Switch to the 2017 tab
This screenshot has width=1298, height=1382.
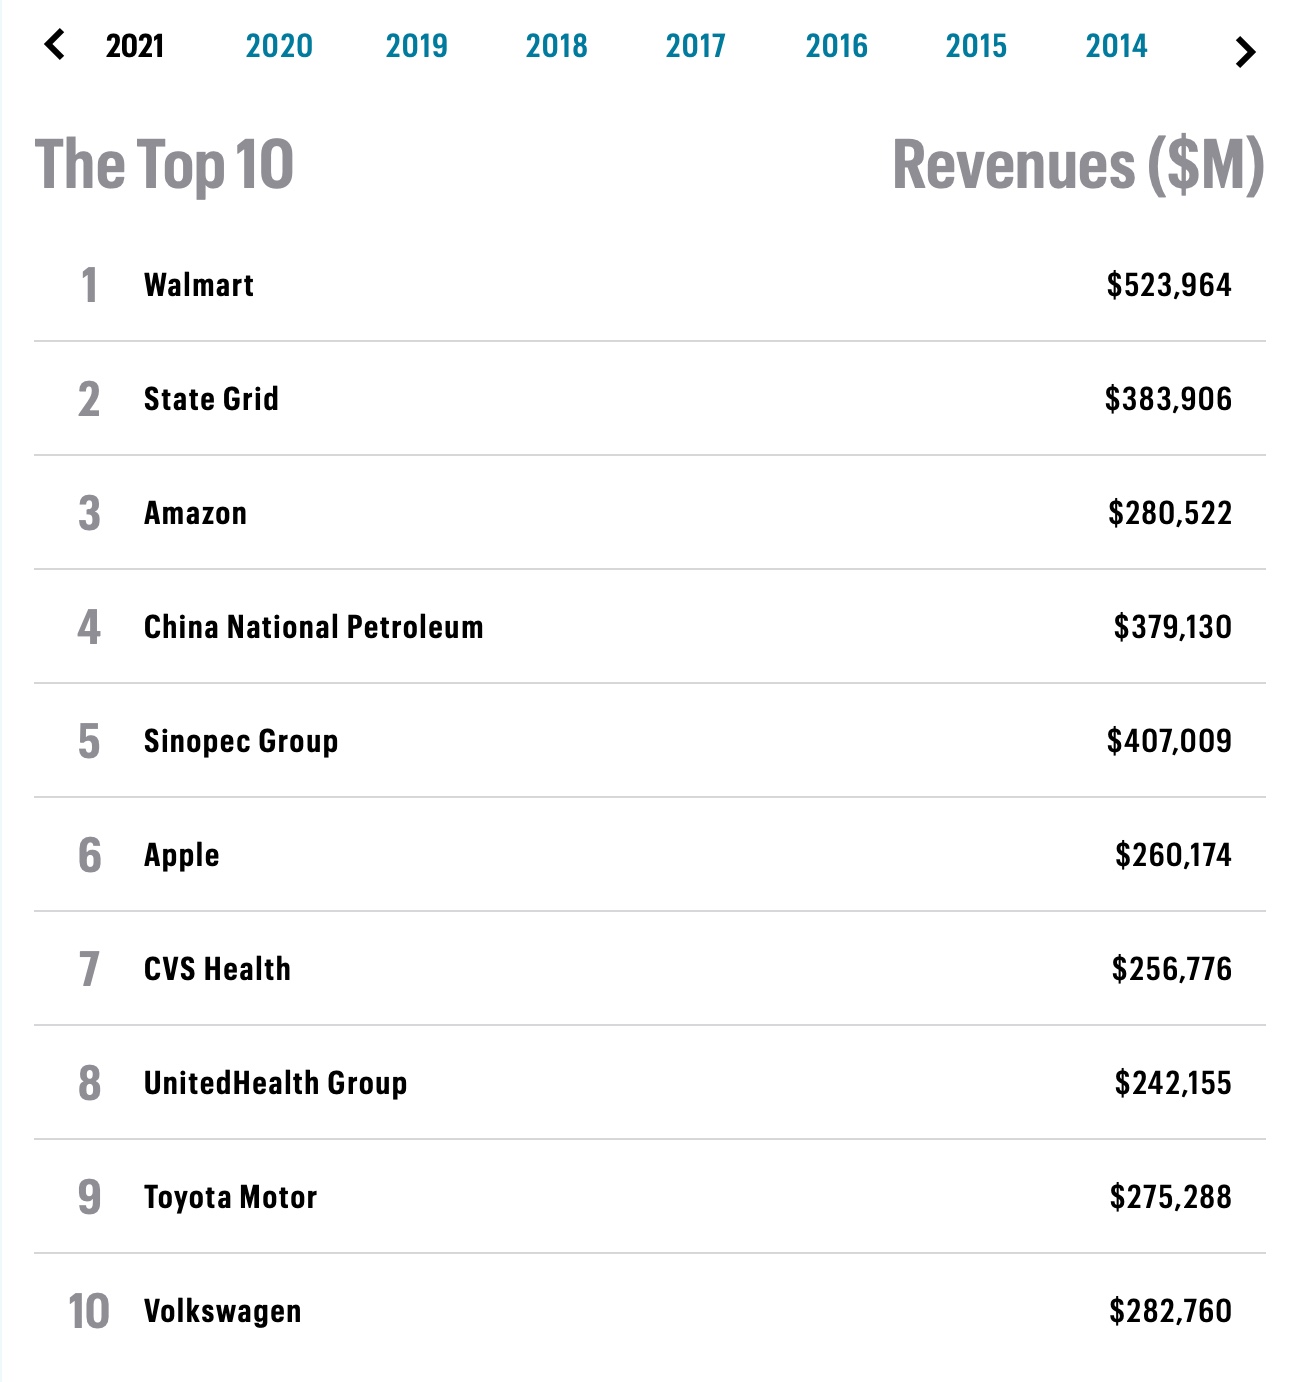(696, 46)
